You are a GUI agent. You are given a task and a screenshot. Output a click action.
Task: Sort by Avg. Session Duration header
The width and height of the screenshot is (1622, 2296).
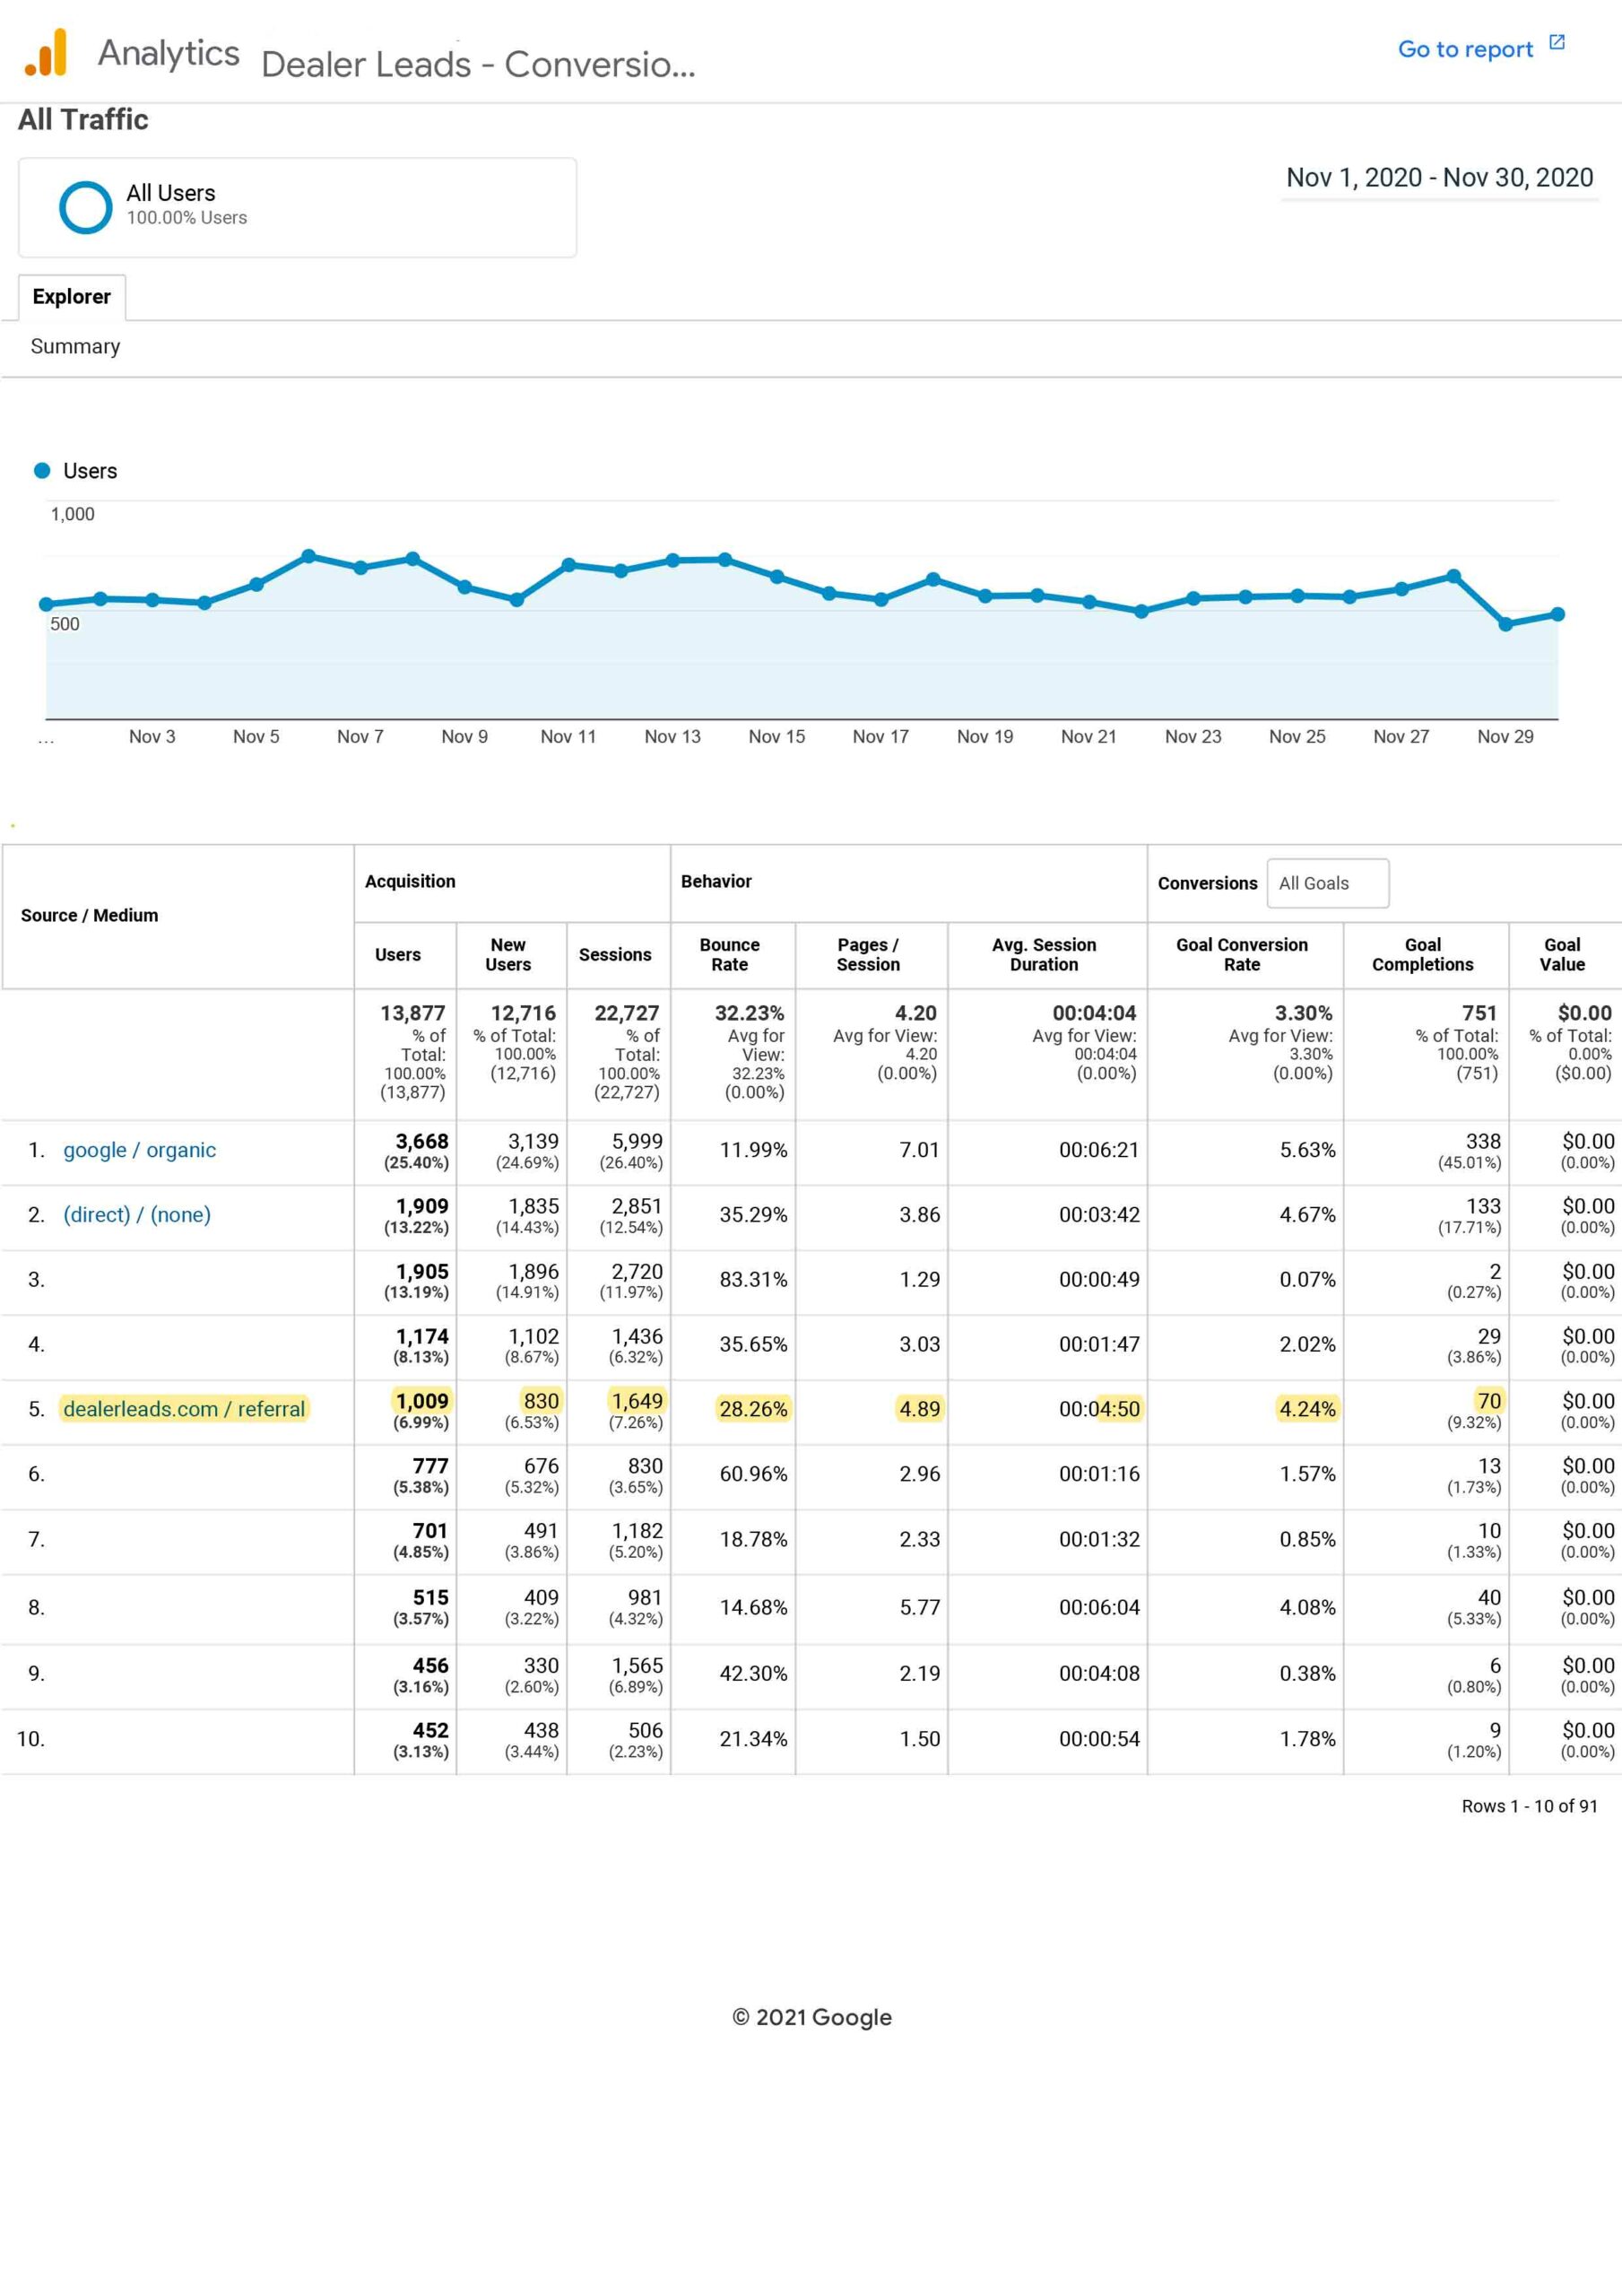click(1044, 955)
